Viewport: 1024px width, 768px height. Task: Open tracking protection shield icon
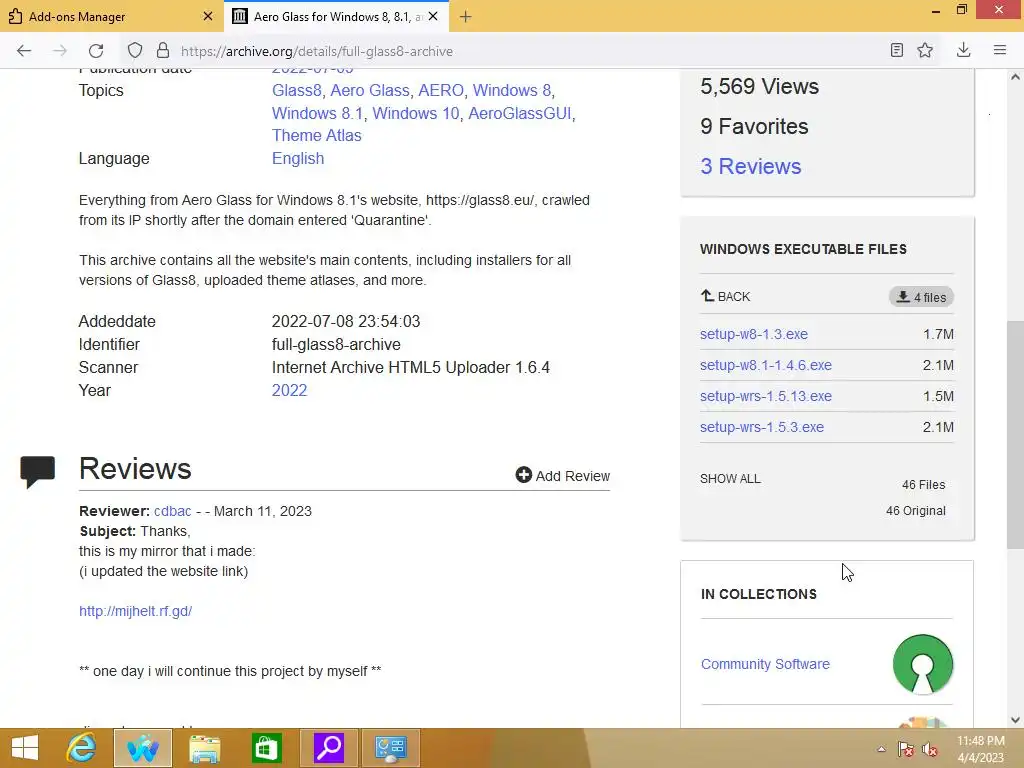pyautogui.click(x=135, y=51)
